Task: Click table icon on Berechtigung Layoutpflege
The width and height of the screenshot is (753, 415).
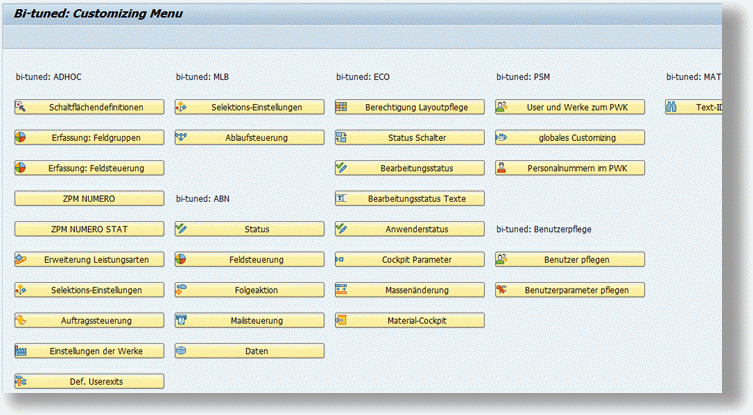Action: [341, 107]
